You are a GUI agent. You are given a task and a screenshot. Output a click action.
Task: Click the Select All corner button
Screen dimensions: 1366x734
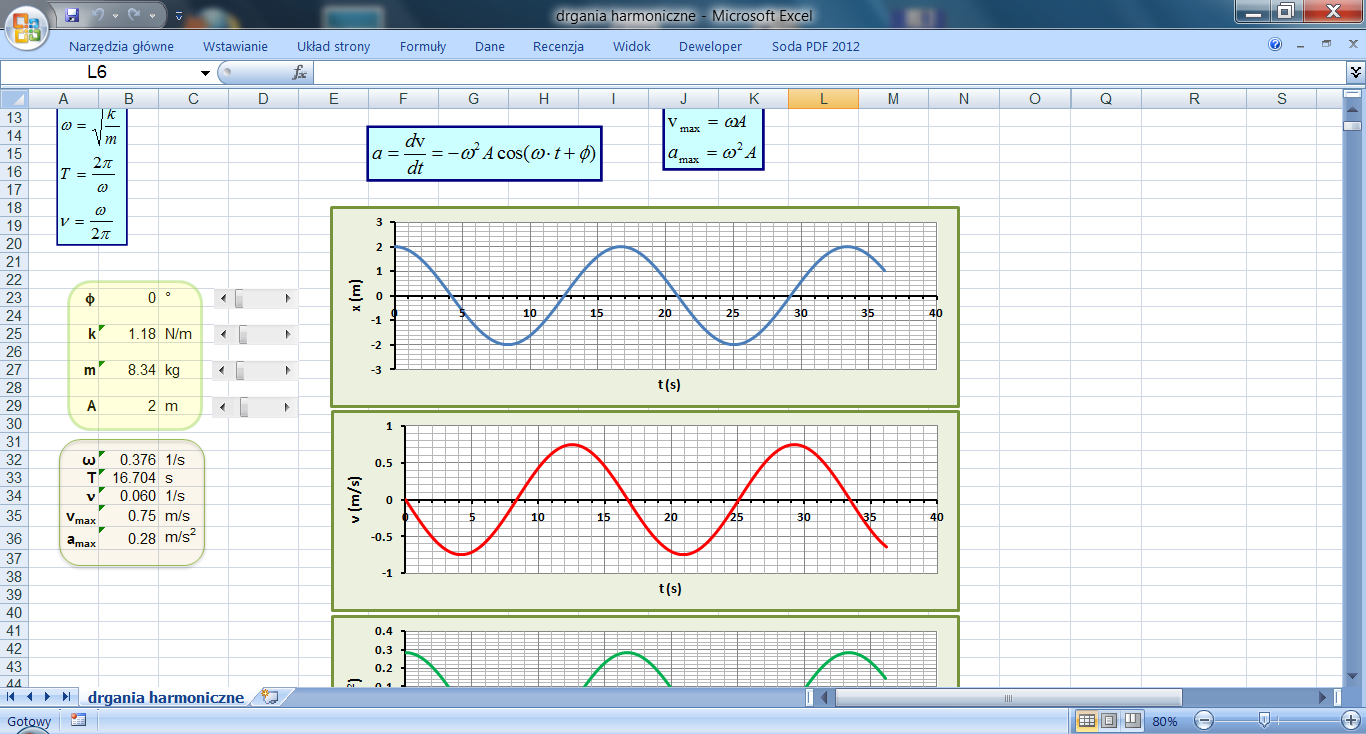[14, 99]
